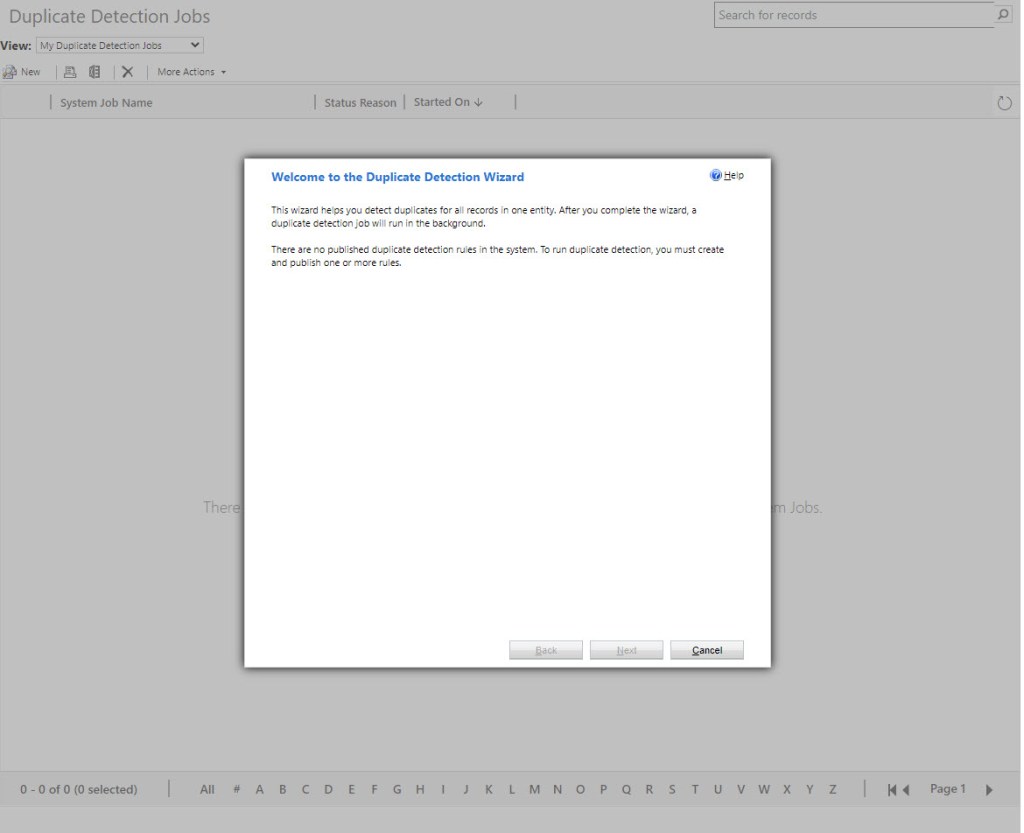Image resolution: width=1024 pixels, height=833 pixels.
Task: Sort by System Job Name column
Action: [106, 103]
